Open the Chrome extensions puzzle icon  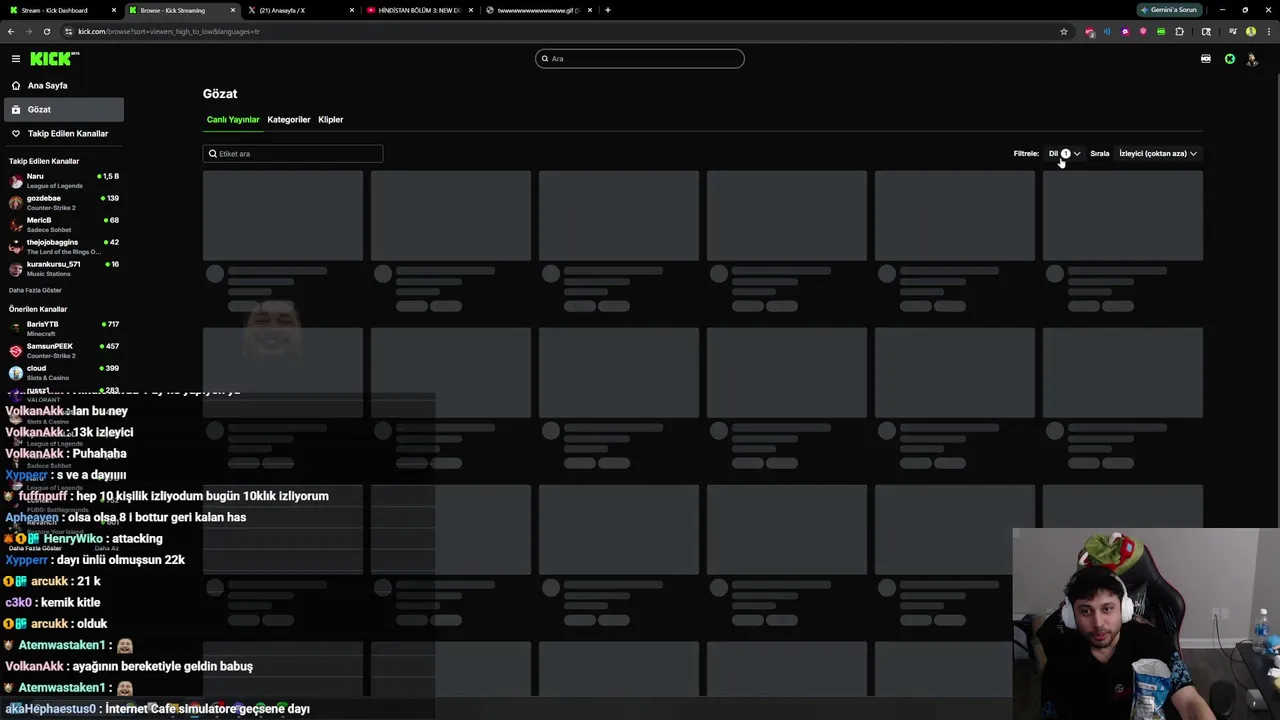[x=1179, y=31]
